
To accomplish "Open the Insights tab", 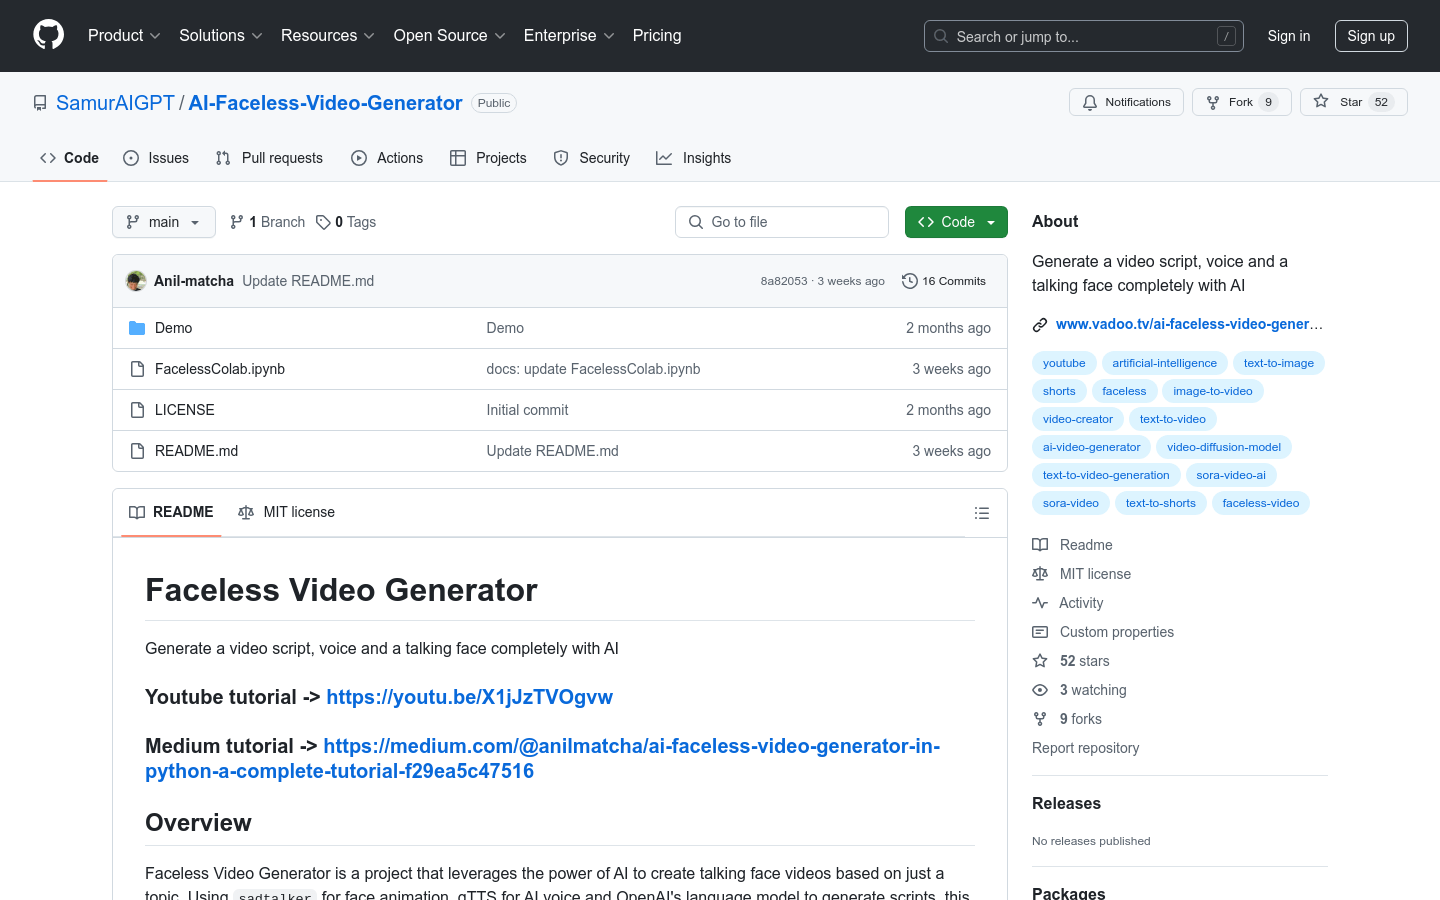I will click(x=693, y=158).
